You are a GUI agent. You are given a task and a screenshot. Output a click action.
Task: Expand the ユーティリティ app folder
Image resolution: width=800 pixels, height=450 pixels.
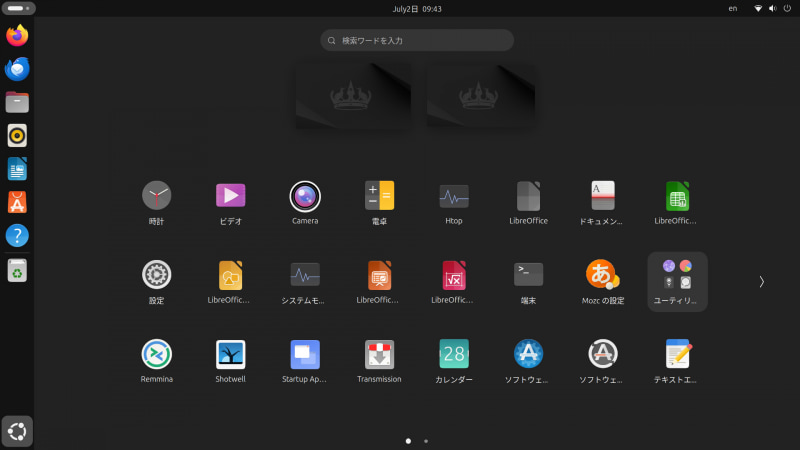[677, 281]
